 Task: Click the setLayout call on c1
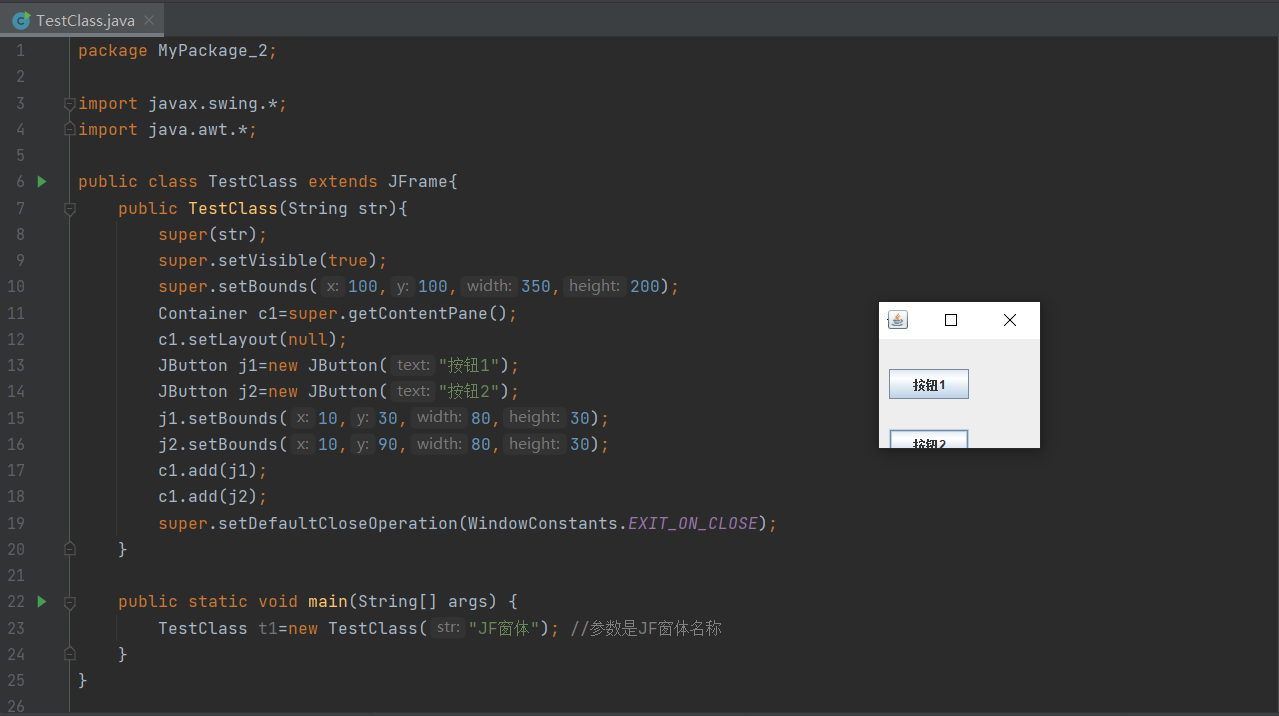click(233, 339)
